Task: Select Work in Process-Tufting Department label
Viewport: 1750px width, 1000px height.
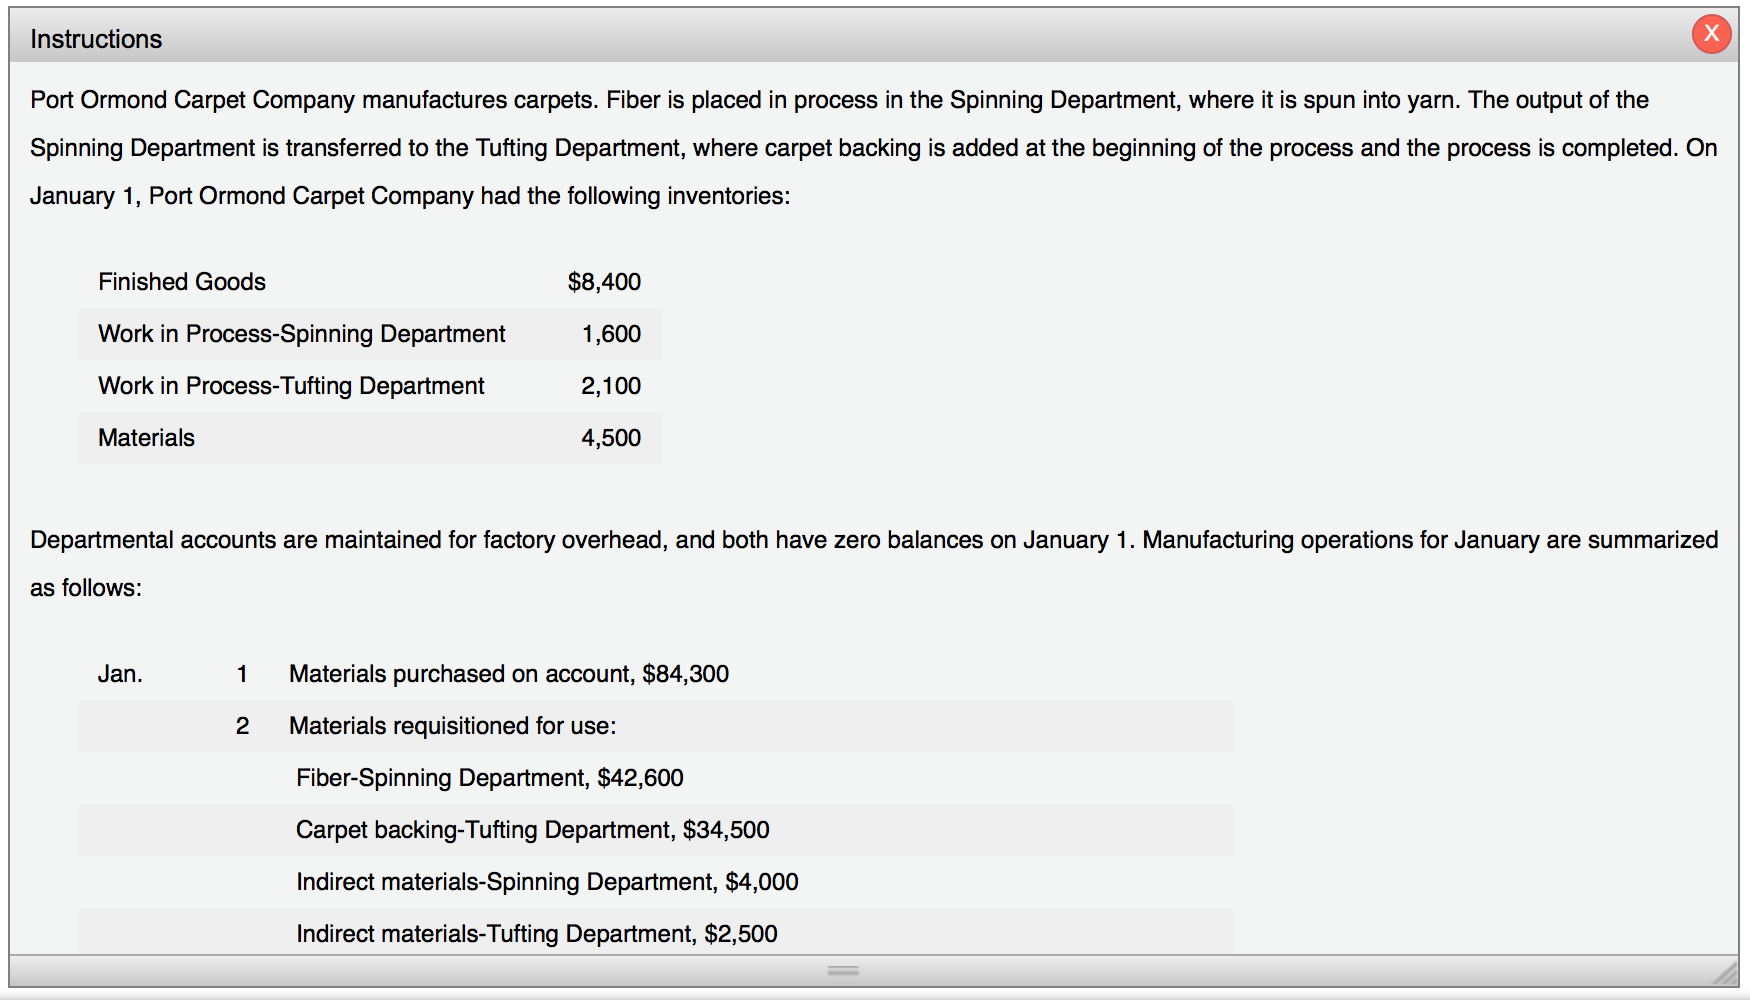Action: (291, 386)
